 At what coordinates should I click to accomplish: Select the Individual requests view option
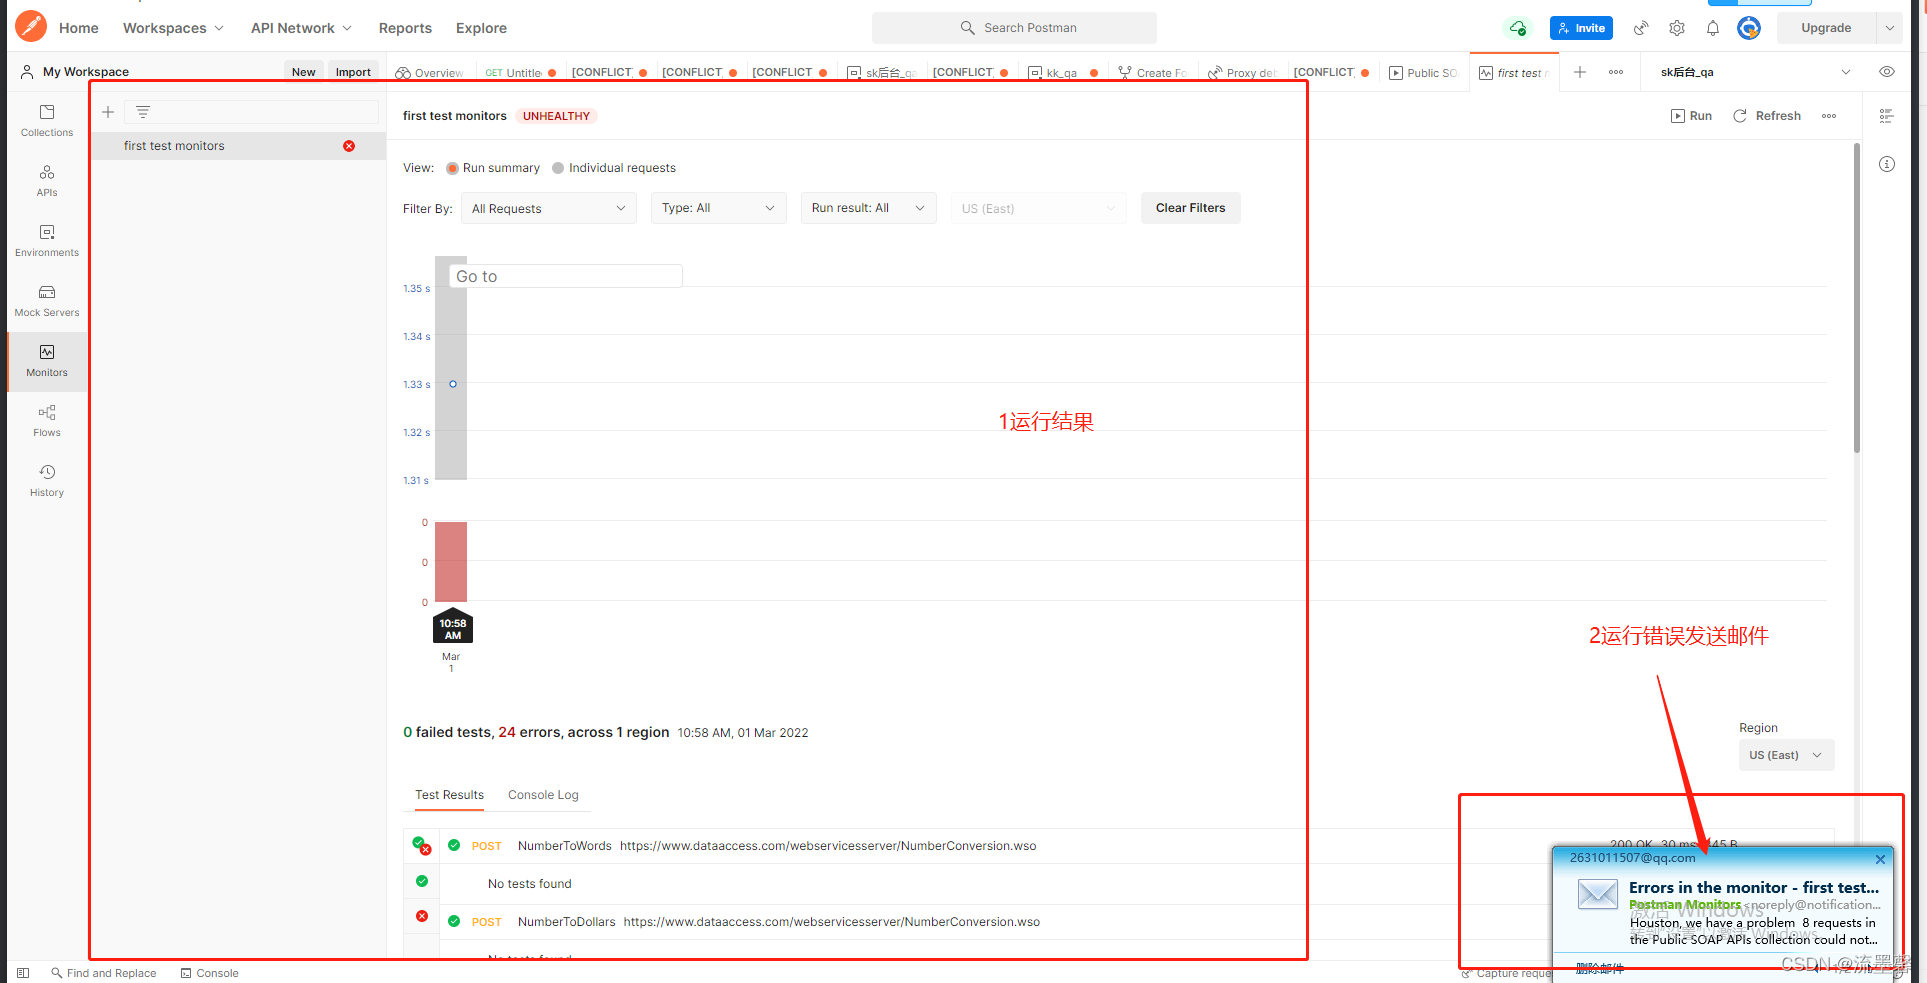[614, 168]
